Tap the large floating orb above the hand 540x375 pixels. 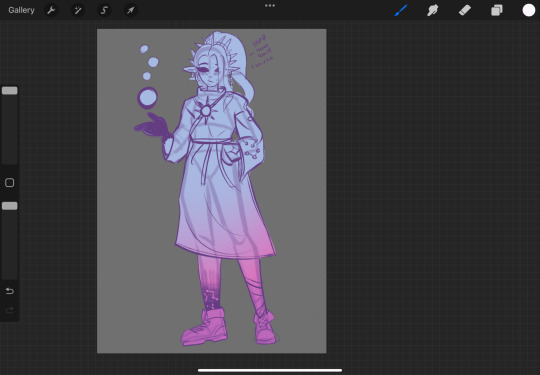148,98
